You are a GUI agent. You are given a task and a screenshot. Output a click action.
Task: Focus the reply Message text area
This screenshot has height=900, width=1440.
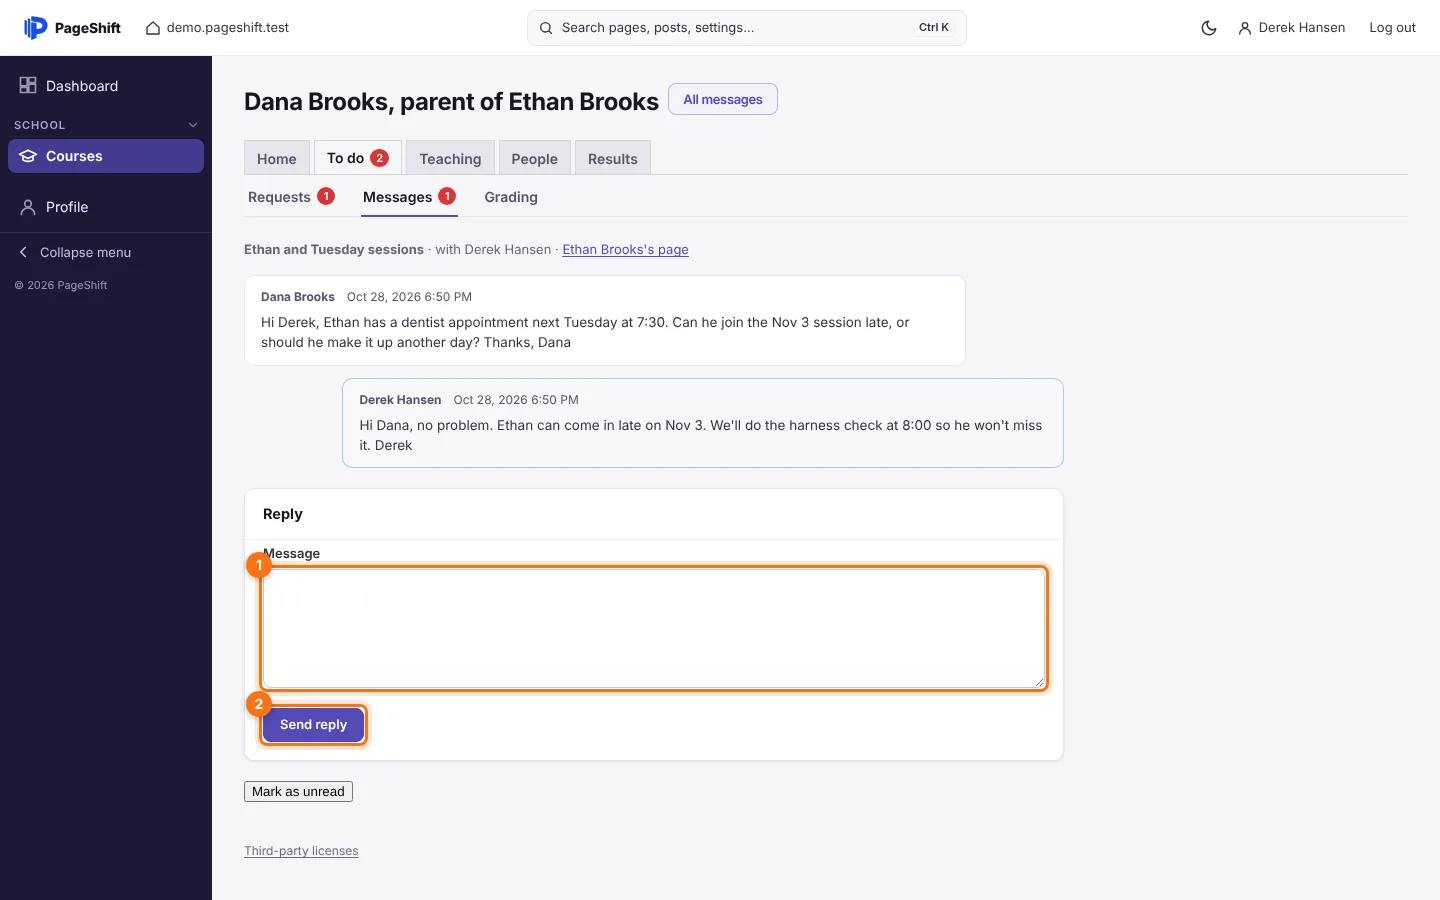654,629
